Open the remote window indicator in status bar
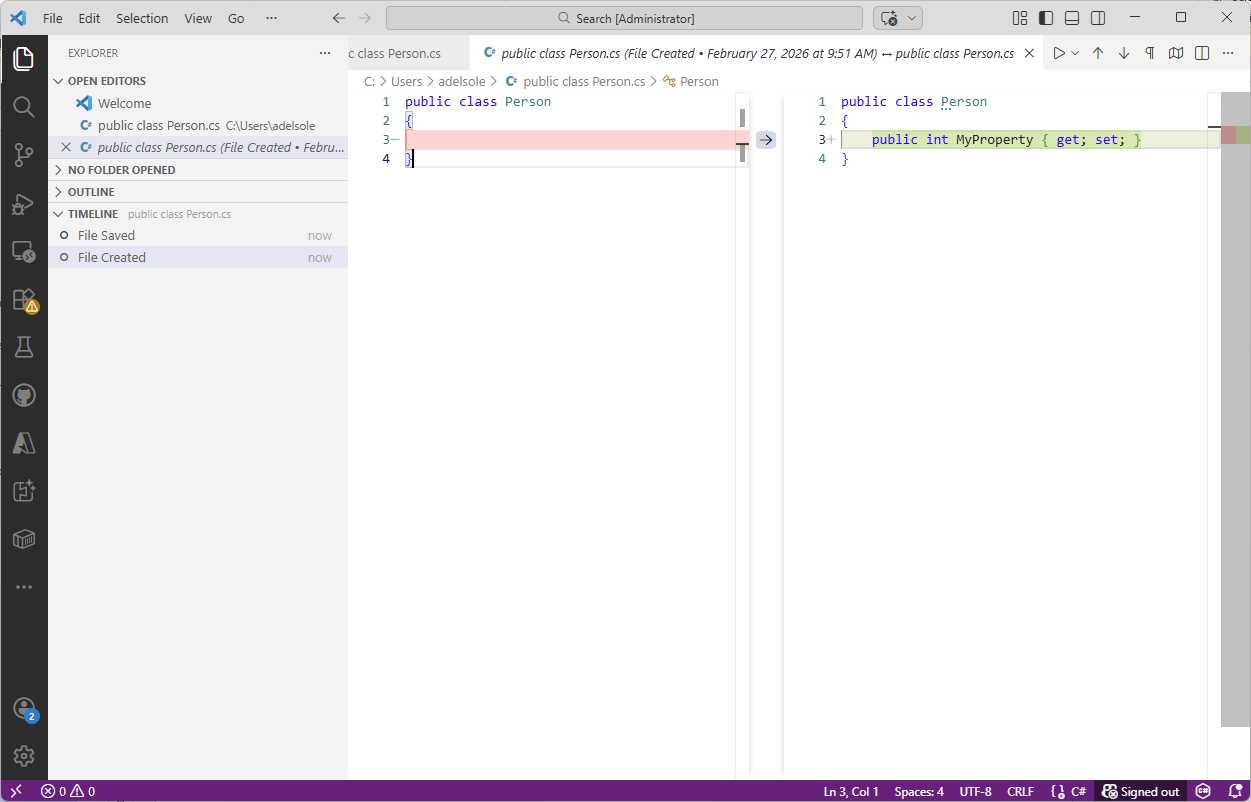 [x=16, y=791]
